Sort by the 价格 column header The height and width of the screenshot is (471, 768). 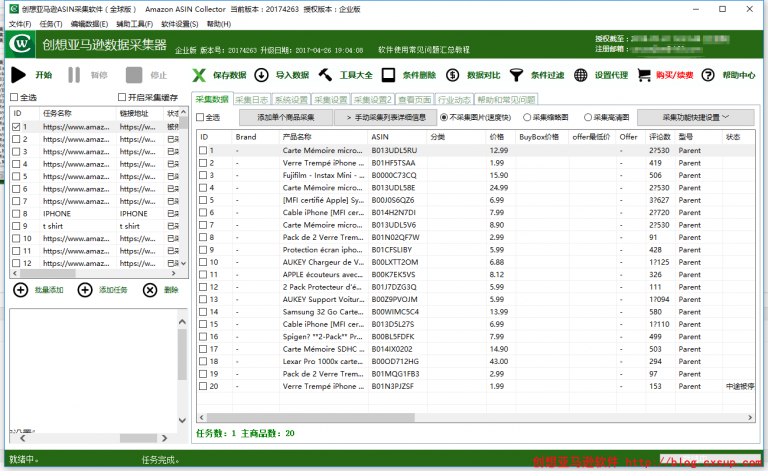(501, 137)
